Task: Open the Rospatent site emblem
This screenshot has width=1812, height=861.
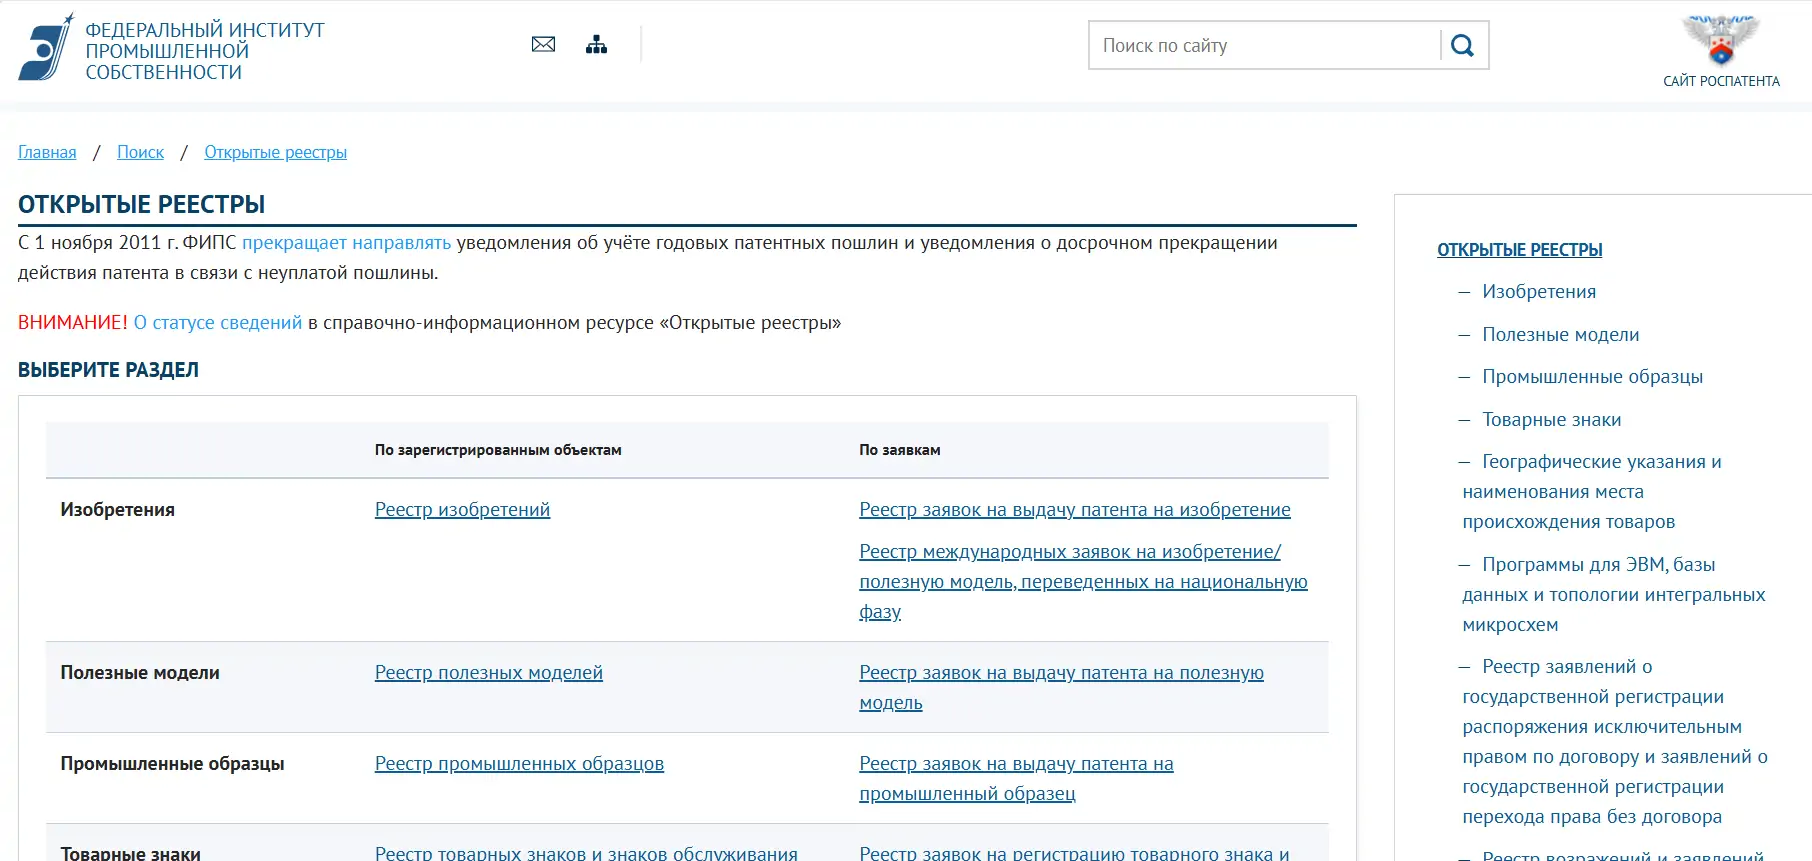Action: pos(1720,40)
